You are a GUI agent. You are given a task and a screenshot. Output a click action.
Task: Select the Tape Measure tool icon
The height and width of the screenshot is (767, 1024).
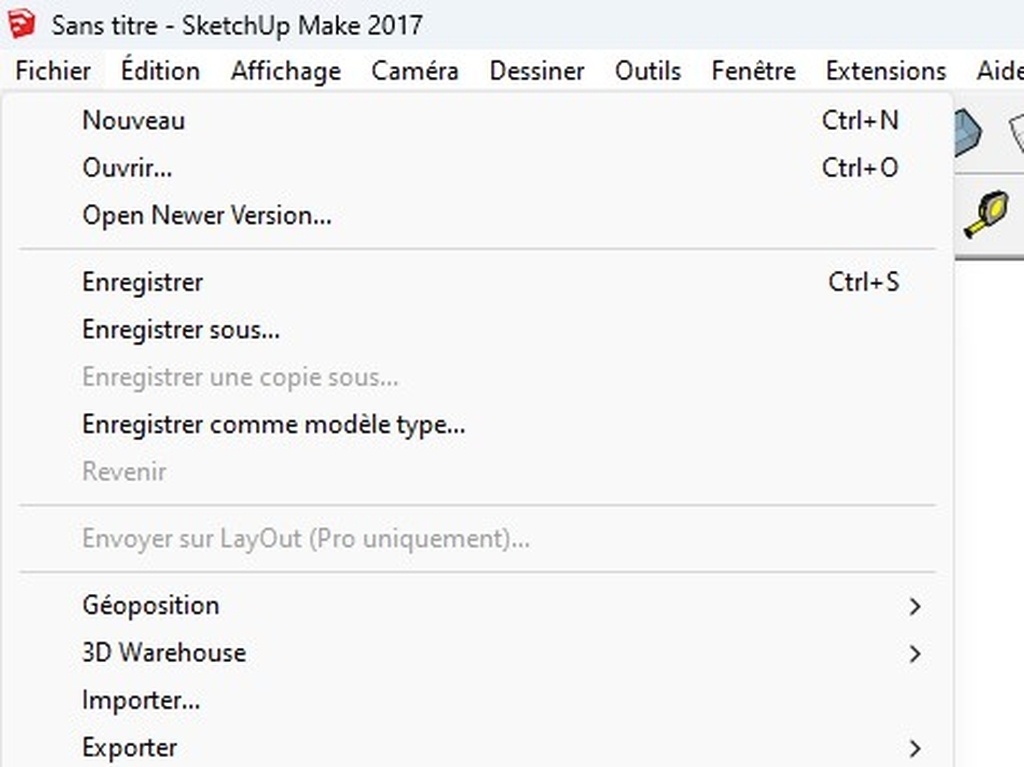pos(986,214)
